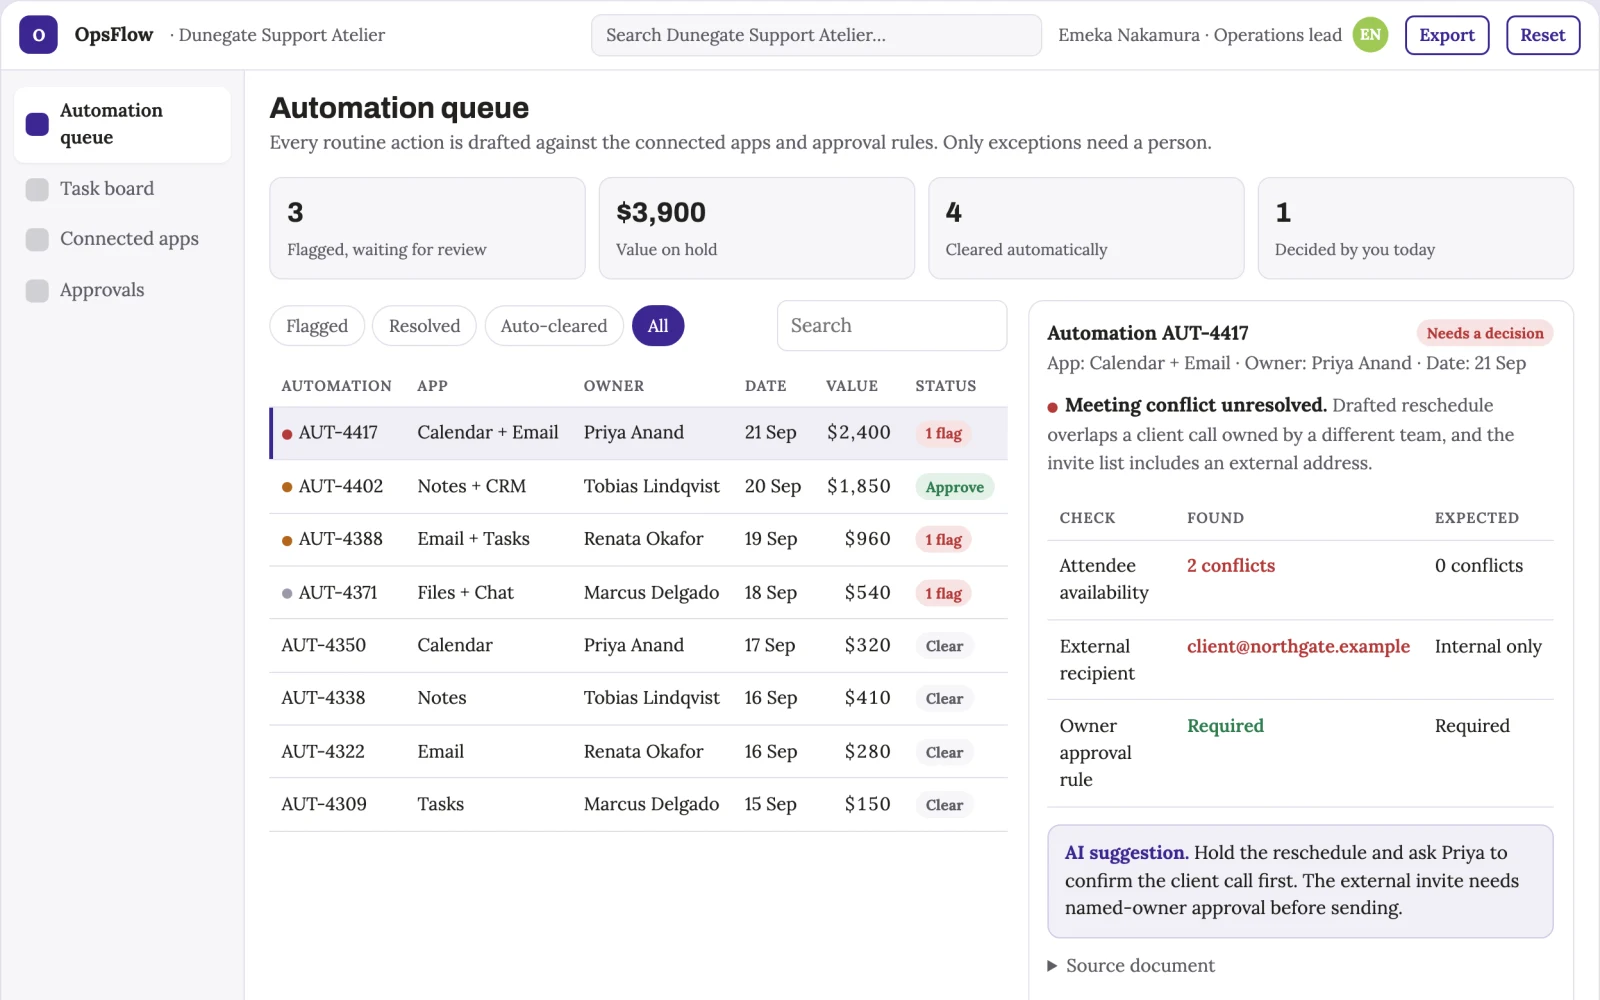Open automation AUT-4338
This screenshot has width=1600, height=1000.
(x=638, y=699)
